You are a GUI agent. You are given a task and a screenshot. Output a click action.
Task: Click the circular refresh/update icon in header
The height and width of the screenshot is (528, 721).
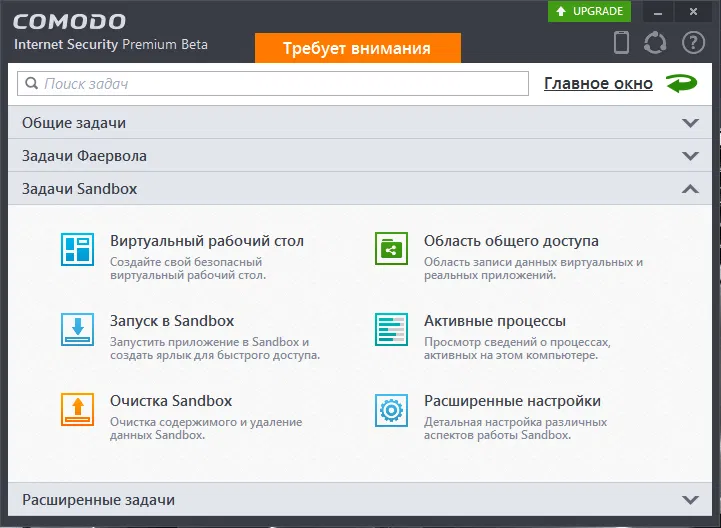point(656,43)
